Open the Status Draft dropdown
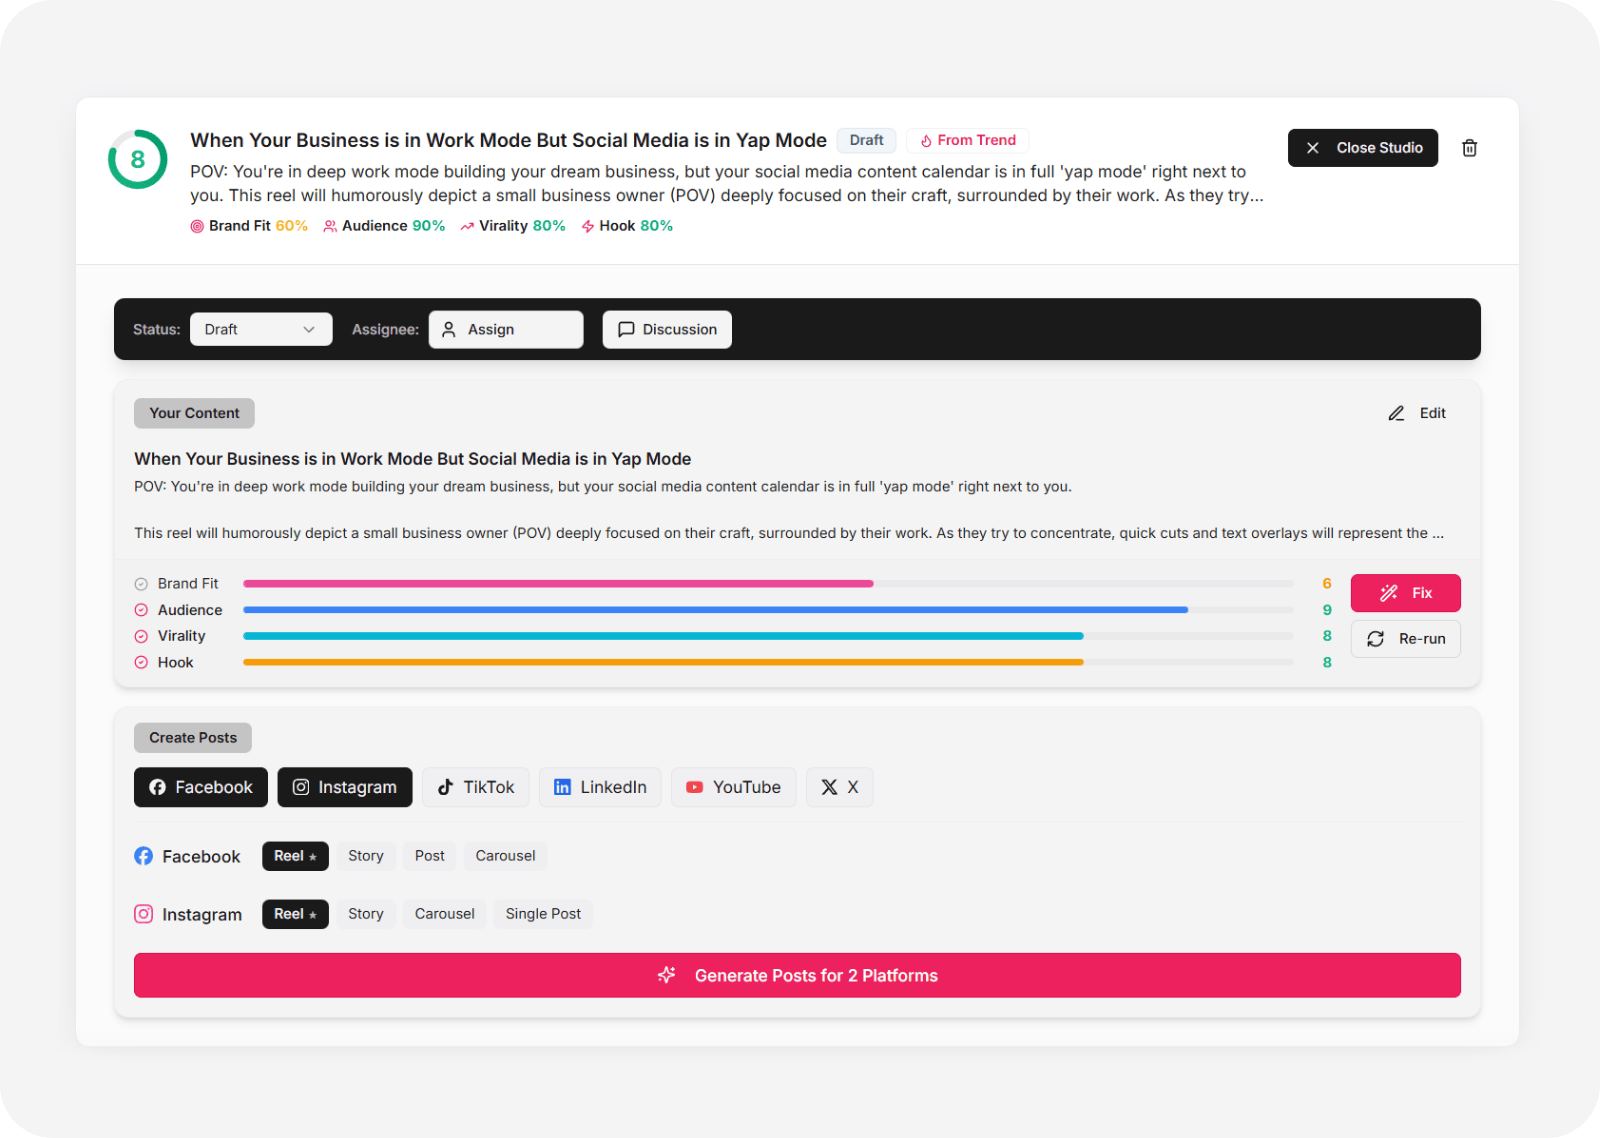Screen dimensions: 1600x1138 pos(261,329)
